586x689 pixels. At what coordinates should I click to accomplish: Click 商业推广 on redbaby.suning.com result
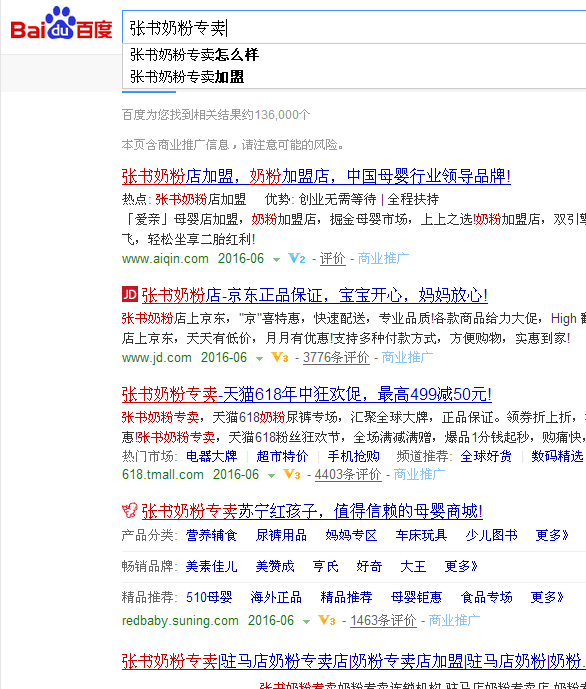click(x=454, y=620)
